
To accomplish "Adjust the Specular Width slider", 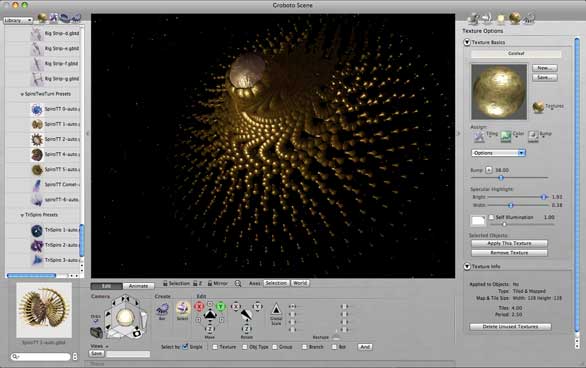I will (511, 205).
